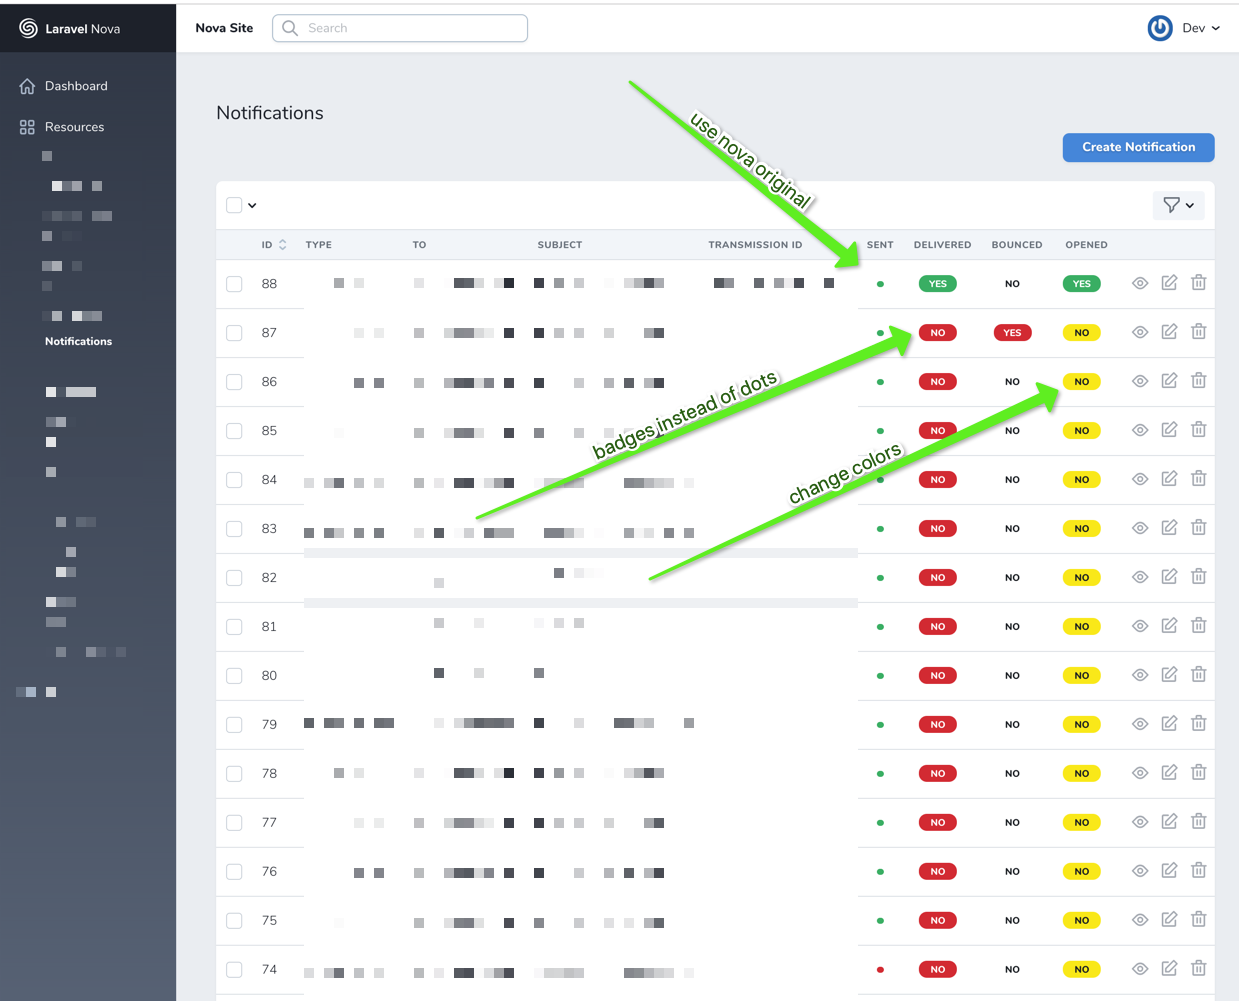Click the edit icon for notification 83
1240x1001 pixels.
pyautogui.click(x=1169, y=528)
